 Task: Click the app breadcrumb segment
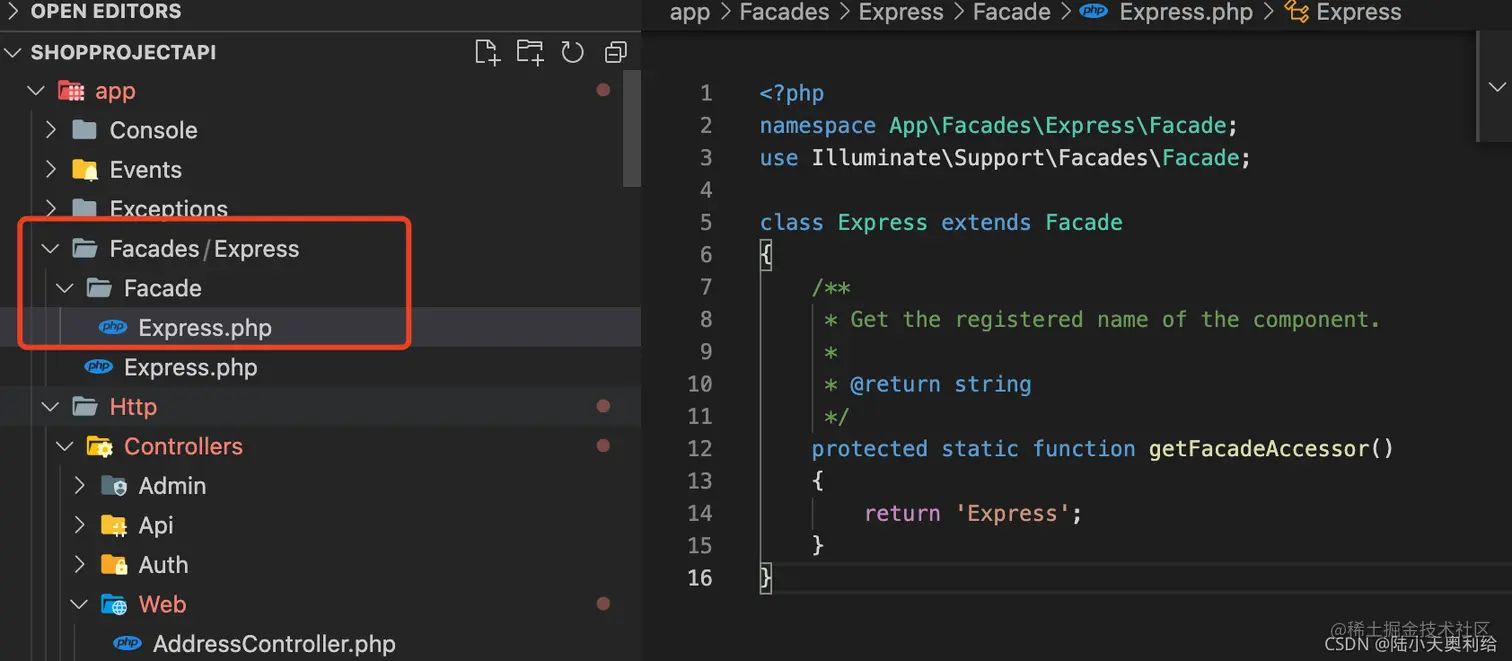click(690, 12)
